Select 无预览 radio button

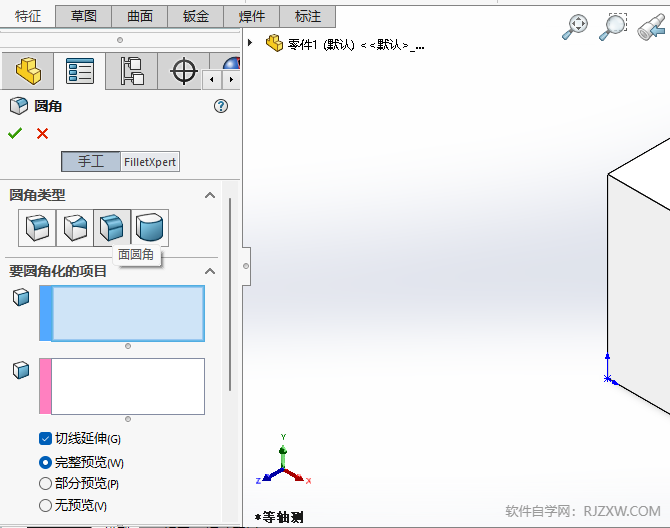tap(45, 505)
